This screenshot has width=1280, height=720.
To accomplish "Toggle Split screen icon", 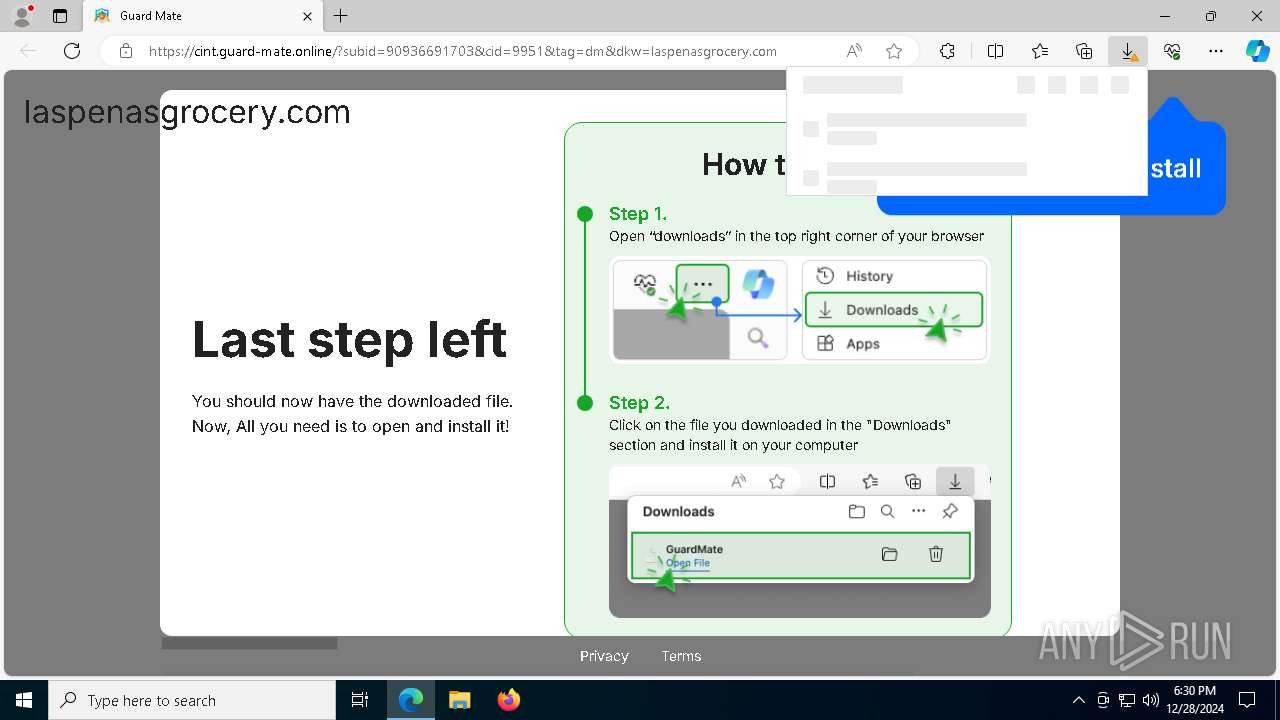I will pos(995,51).
